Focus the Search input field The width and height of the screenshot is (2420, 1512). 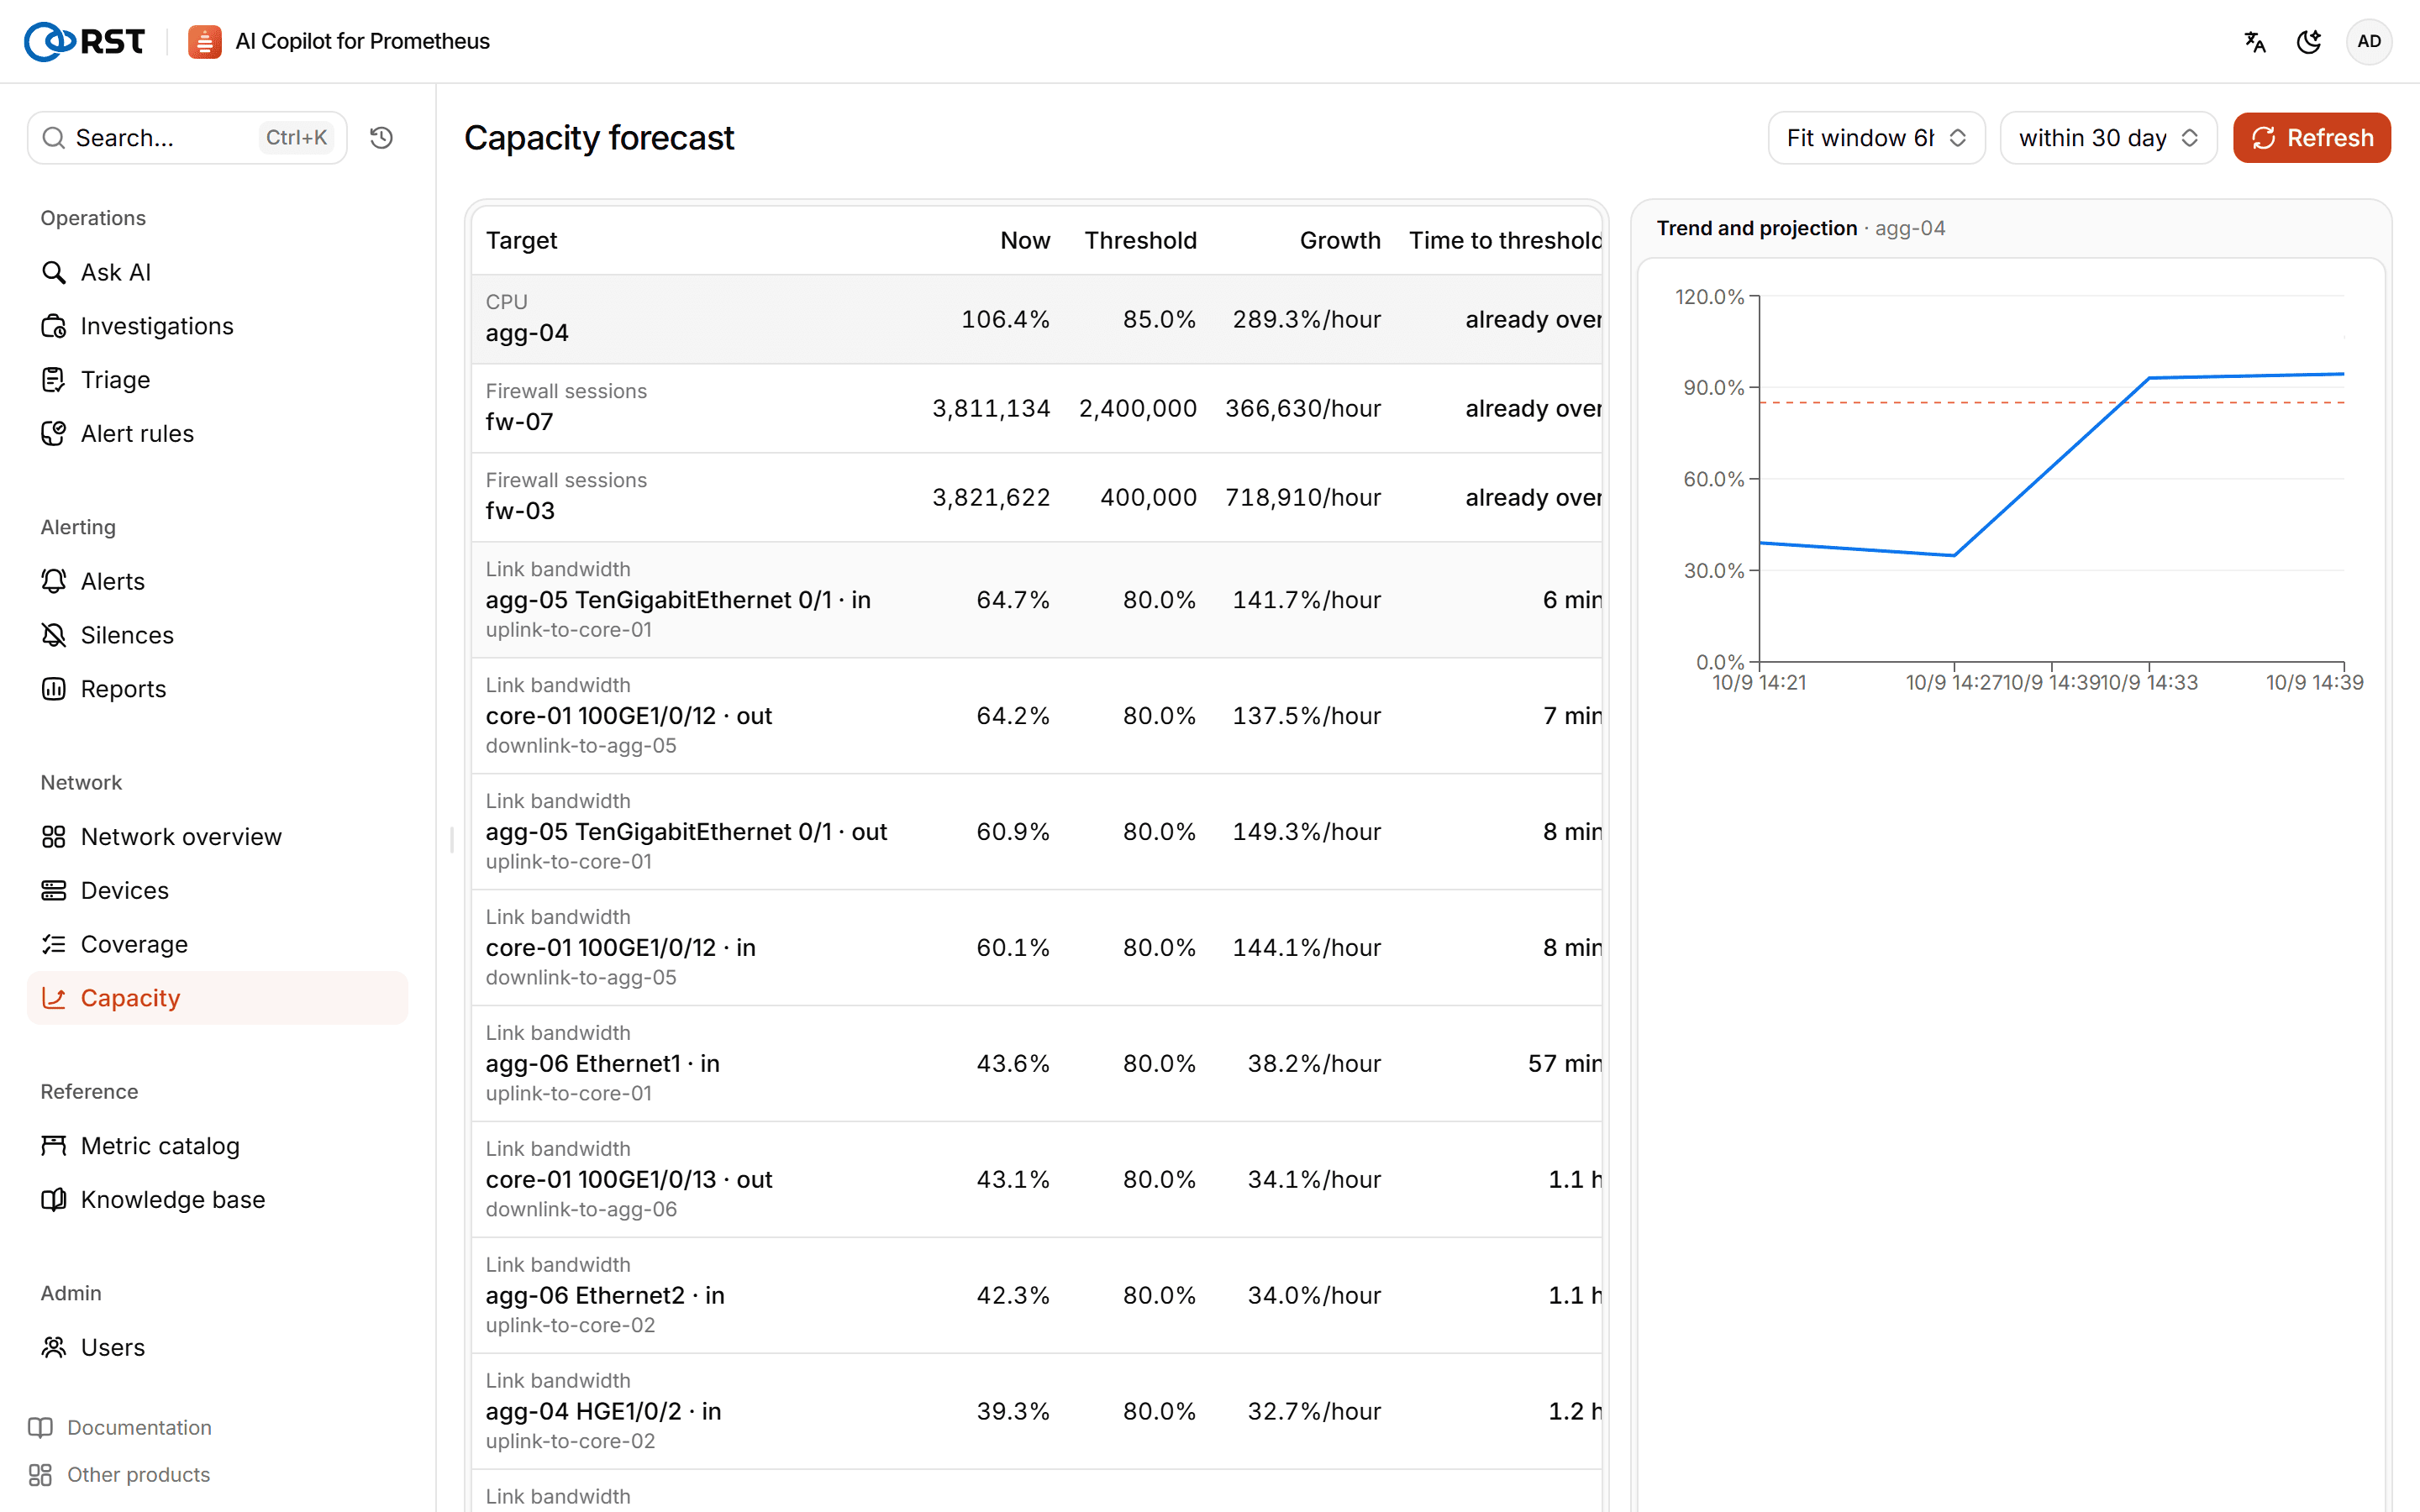coord(187,138)
